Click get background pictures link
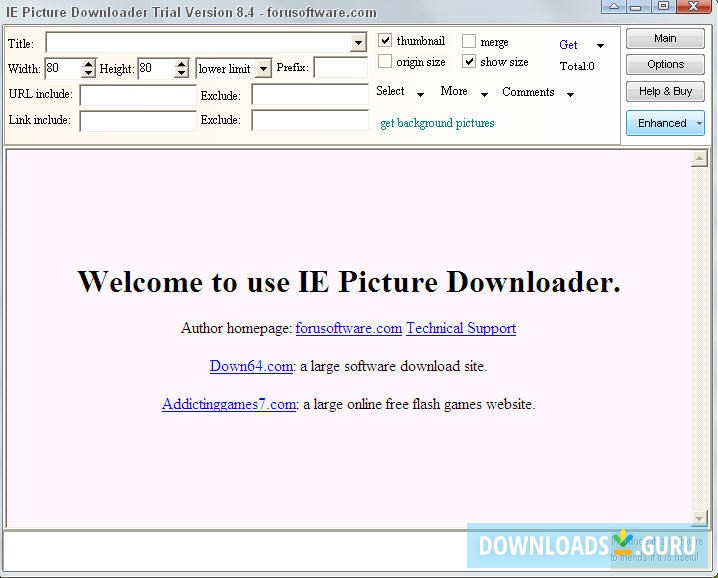The width and height of the screenshot is (718, 578). tap(437, 123)
